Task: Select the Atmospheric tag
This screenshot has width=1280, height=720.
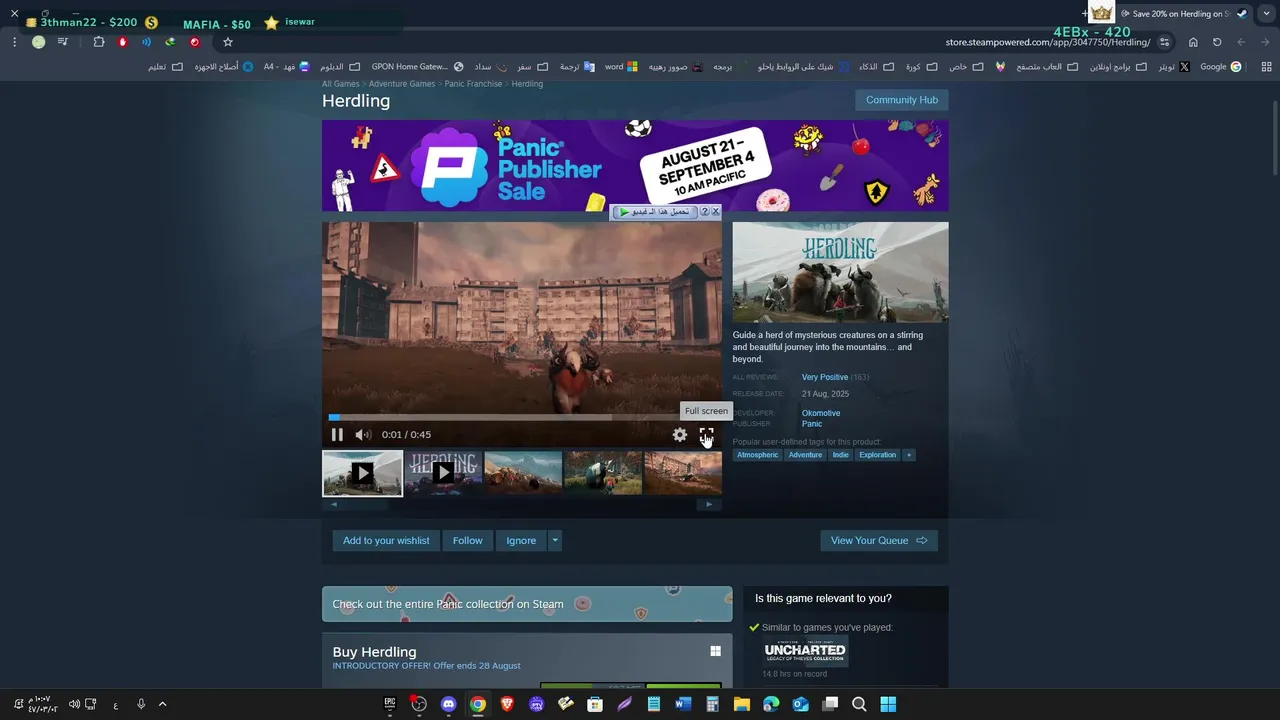Action: point(756,455)
